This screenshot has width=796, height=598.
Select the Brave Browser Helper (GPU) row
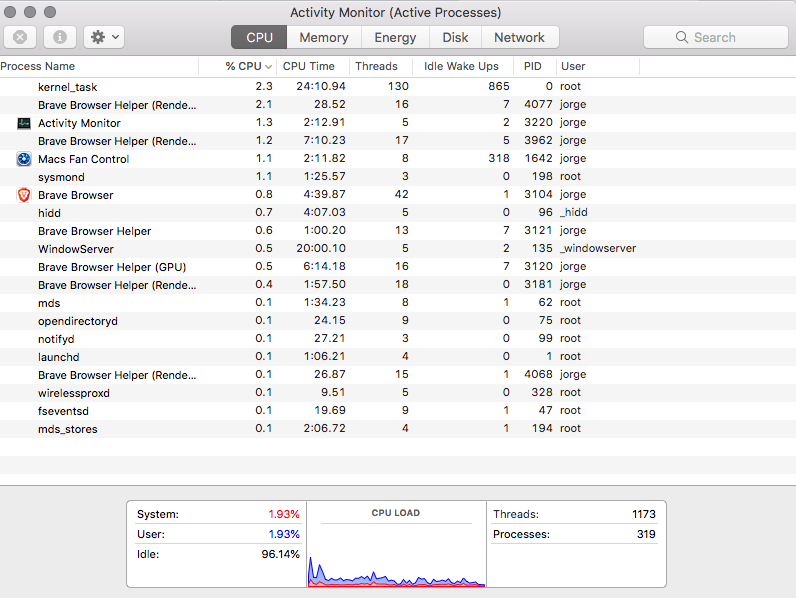tap(398, 267)
